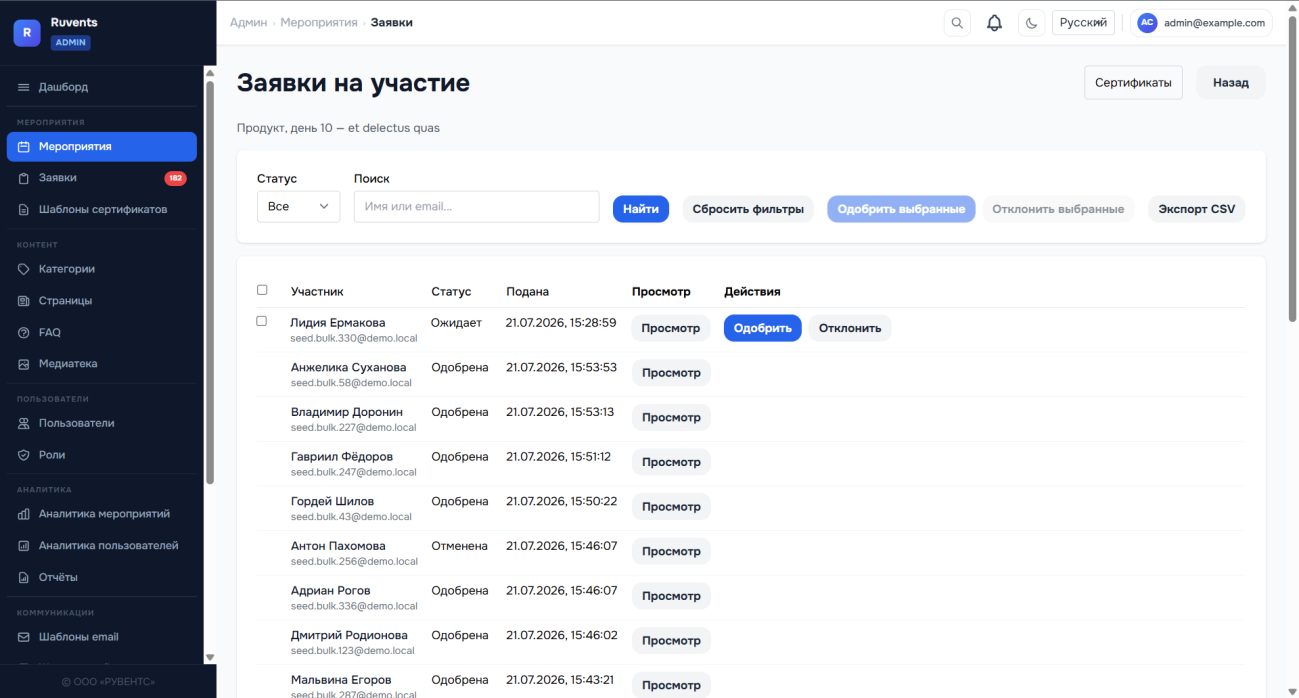The width and height of the screenshot is (1299, 698).
Task: Open the admin@example.com account menu
Action: click(x=1201, y=23)
